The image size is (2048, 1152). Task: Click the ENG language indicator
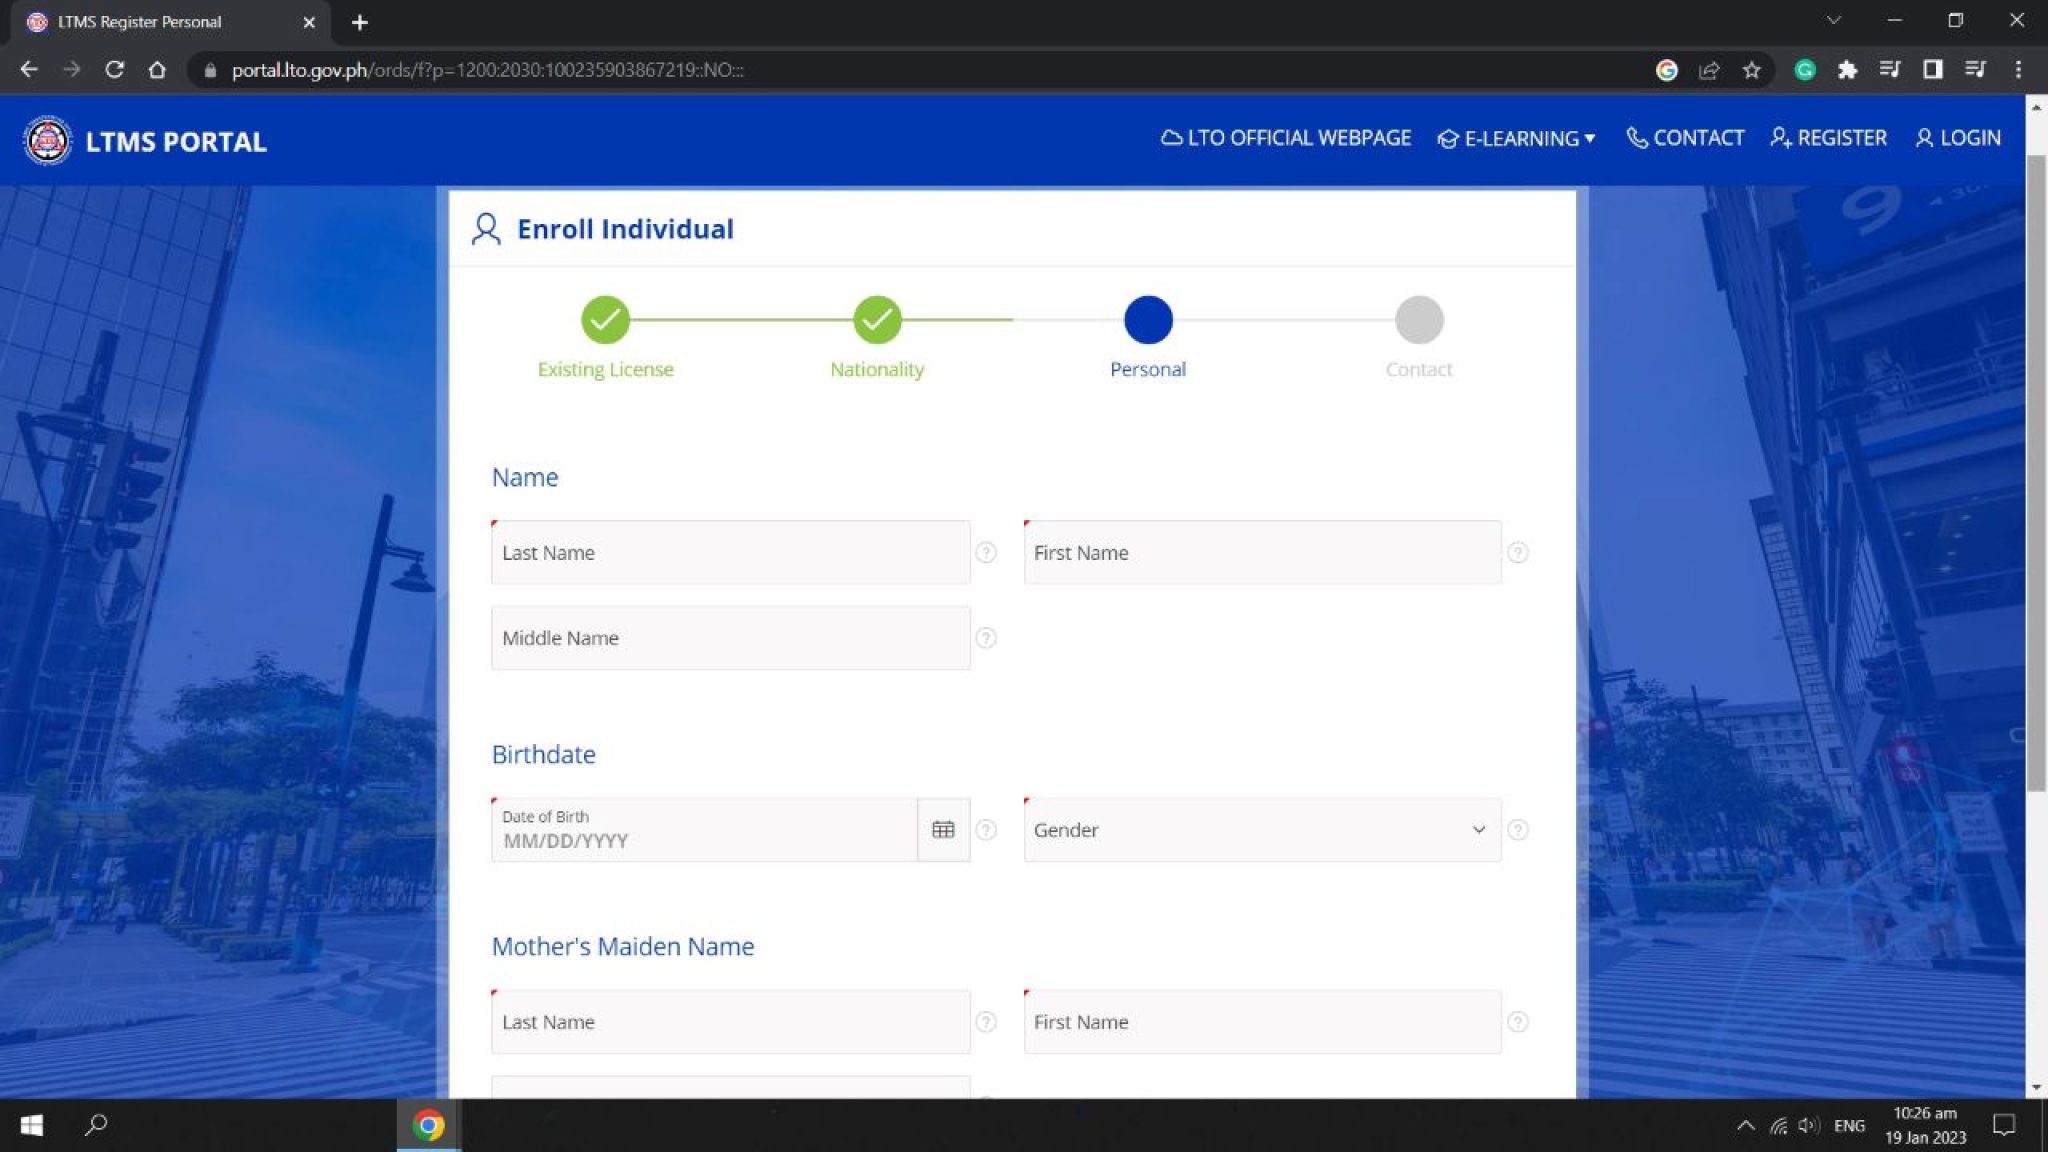pos(1849,1125)
